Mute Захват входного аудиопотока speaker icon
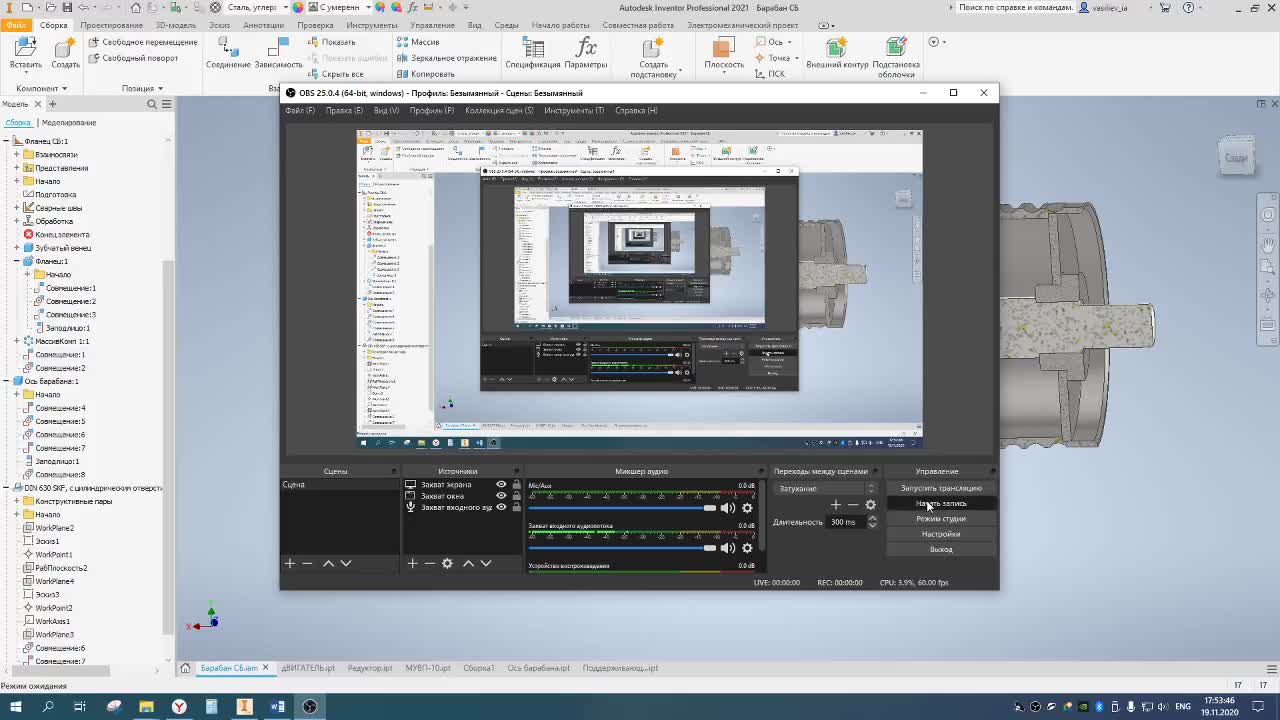The image size is (1280, 720). (728, 548)
